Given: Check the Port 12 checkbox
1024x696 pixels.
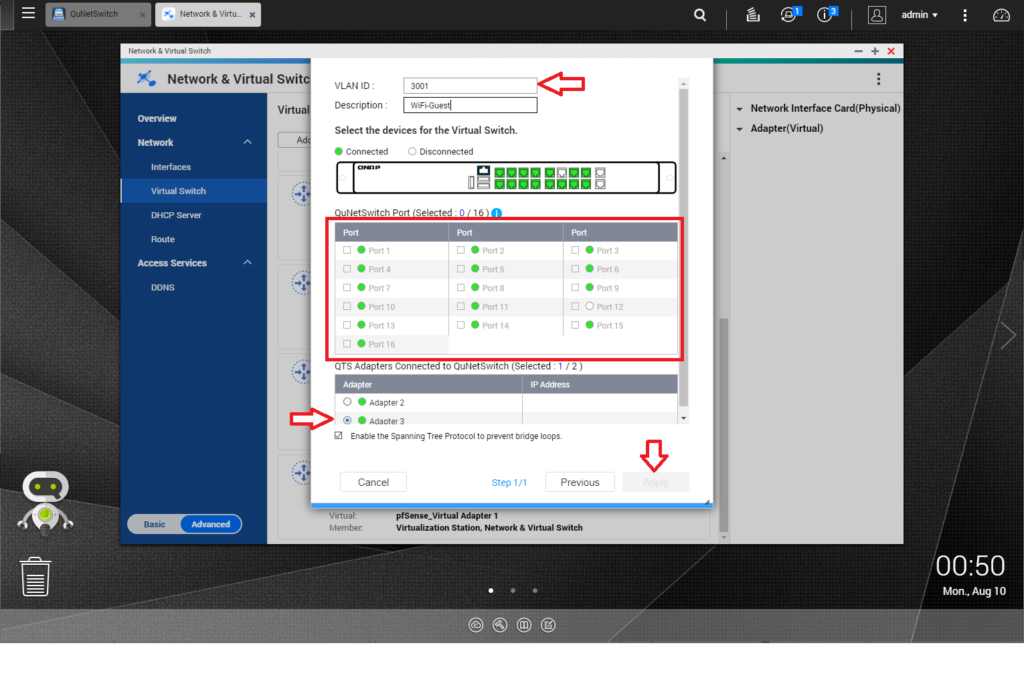Looking at the screenshot, I should tap(575, 306).
